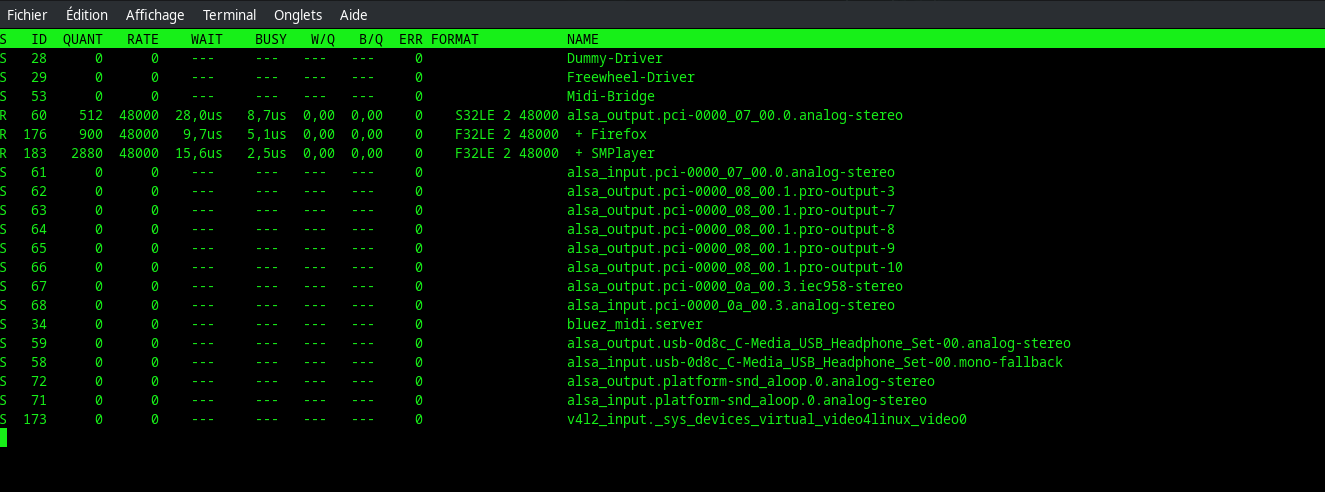The image size is (1325, 492).
Task: Click wait time 9,7us
Action: click(203, 135)
